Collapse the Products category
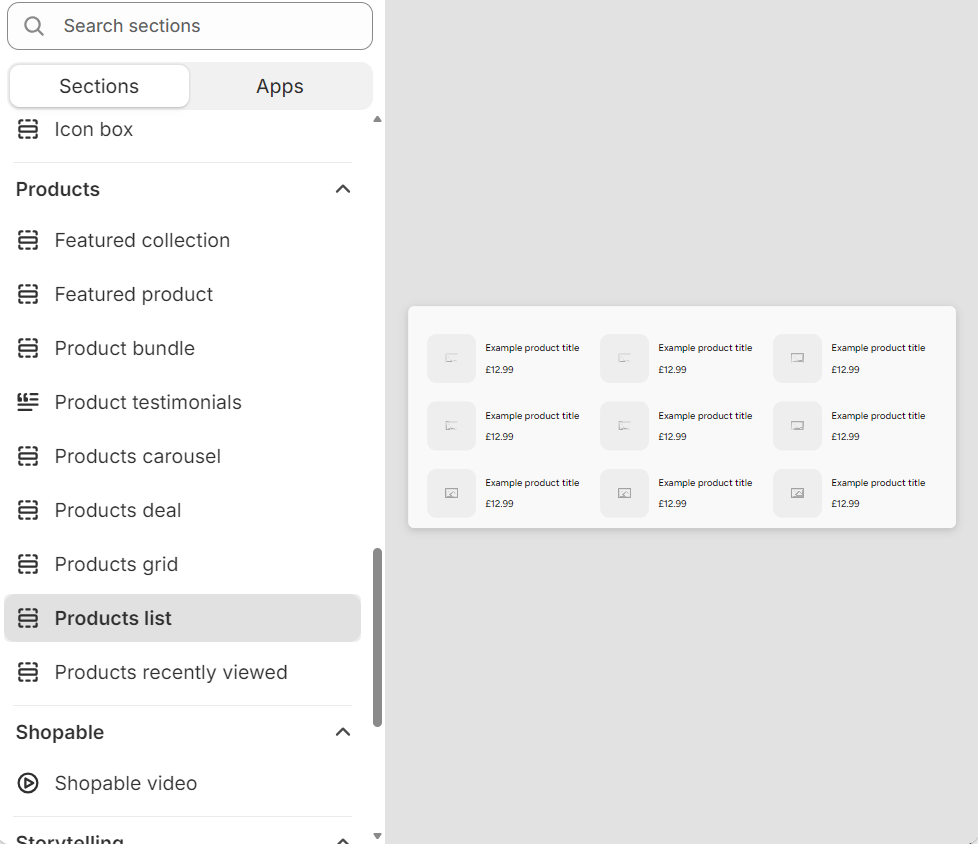This screenshot has width=978, height=844. (x=342, y=189)
